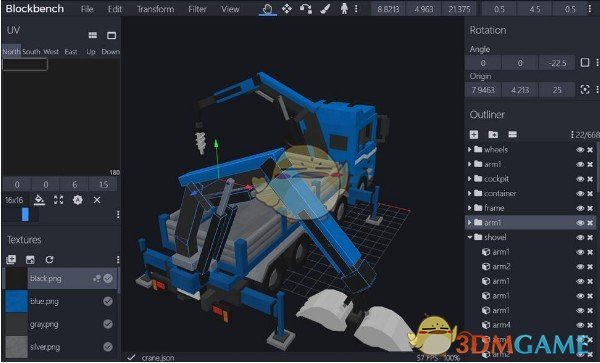Viewport: 600px width, 363px height.
Task: Open the Edit menu
Action: click(x=115, y=9)
